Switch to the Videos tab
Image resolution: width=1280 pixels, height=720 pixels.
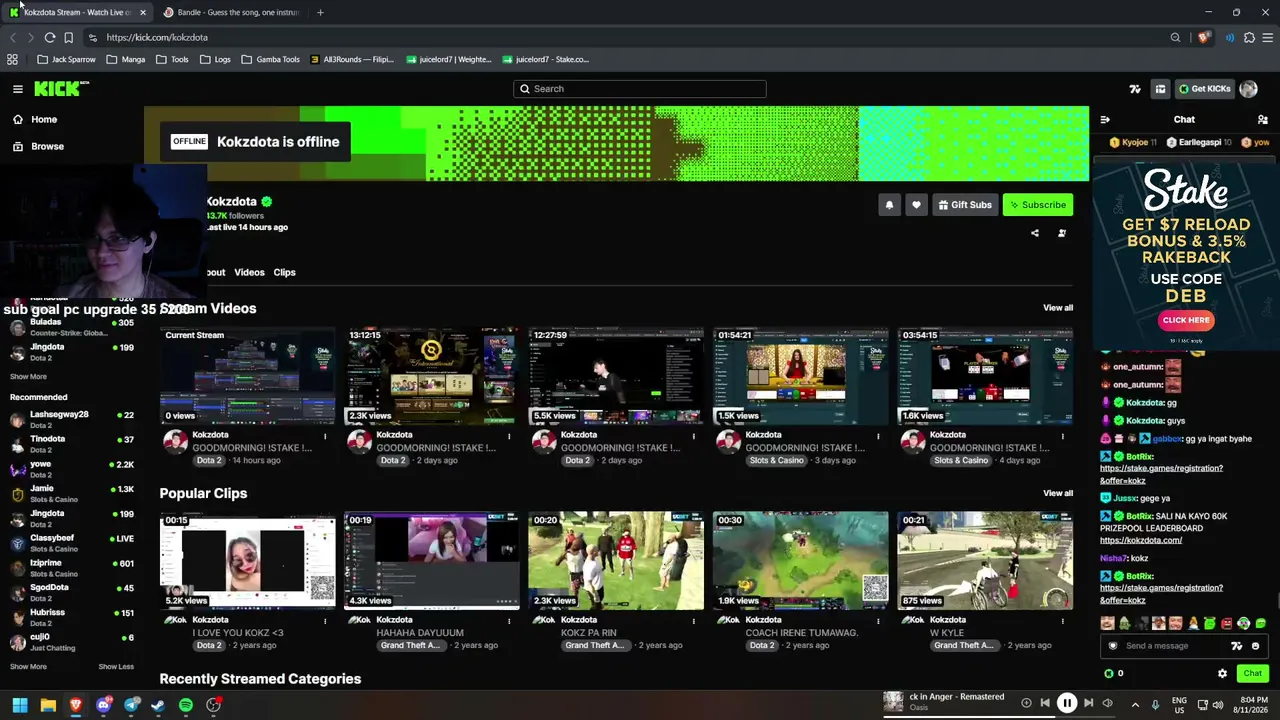pyautogui.click(x=249, y=272)
